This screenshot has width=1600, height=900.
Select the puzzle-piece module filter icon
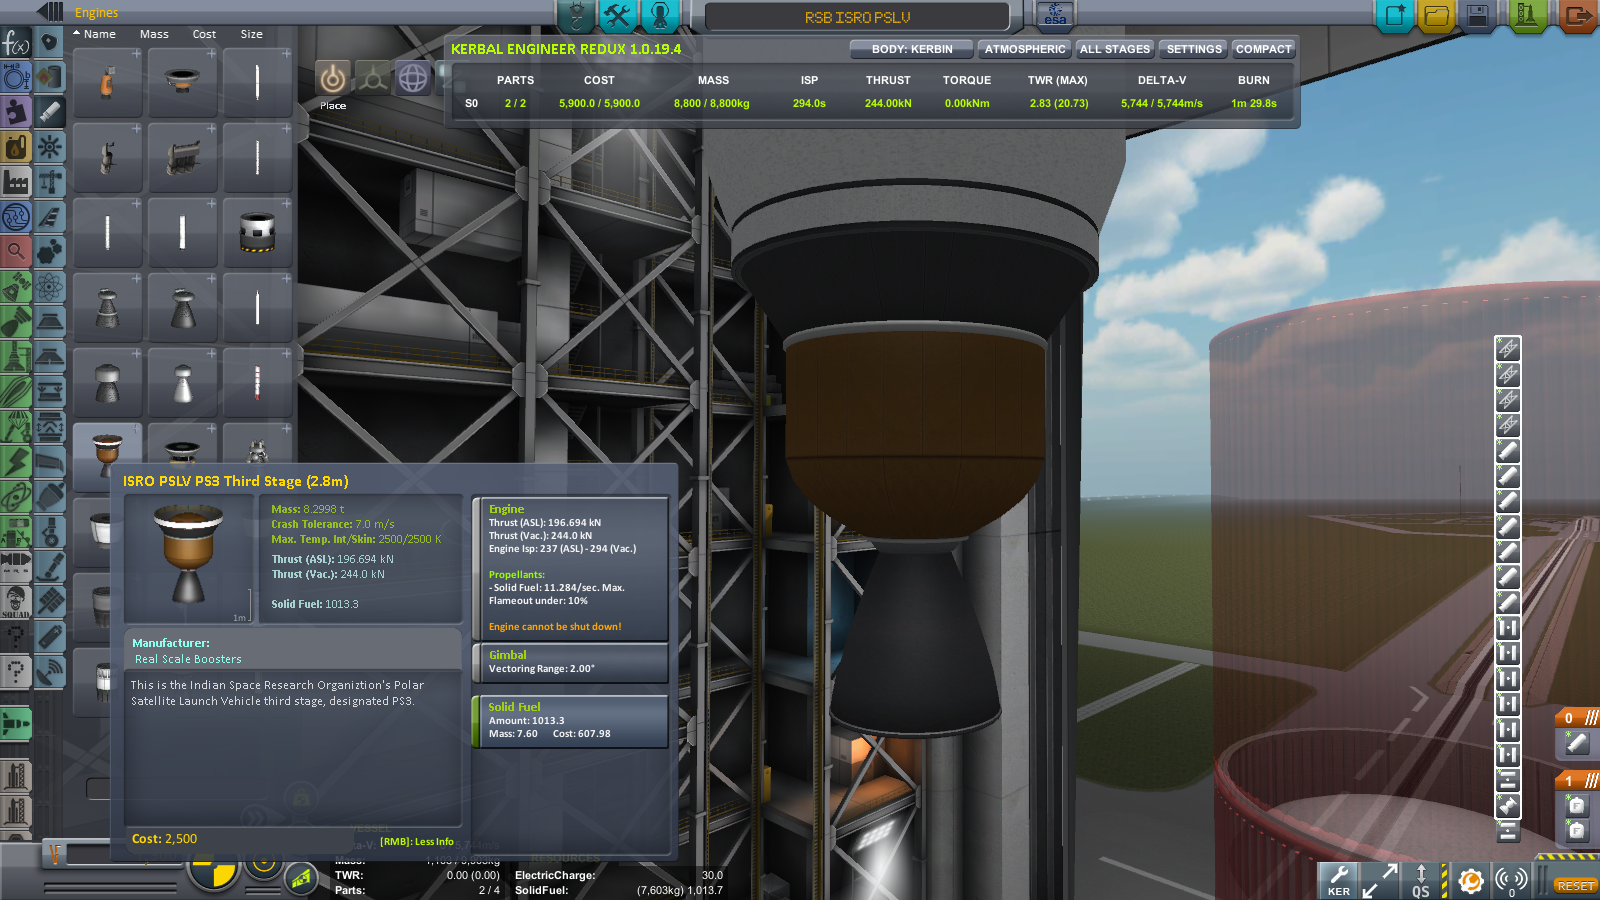[16, 112]
